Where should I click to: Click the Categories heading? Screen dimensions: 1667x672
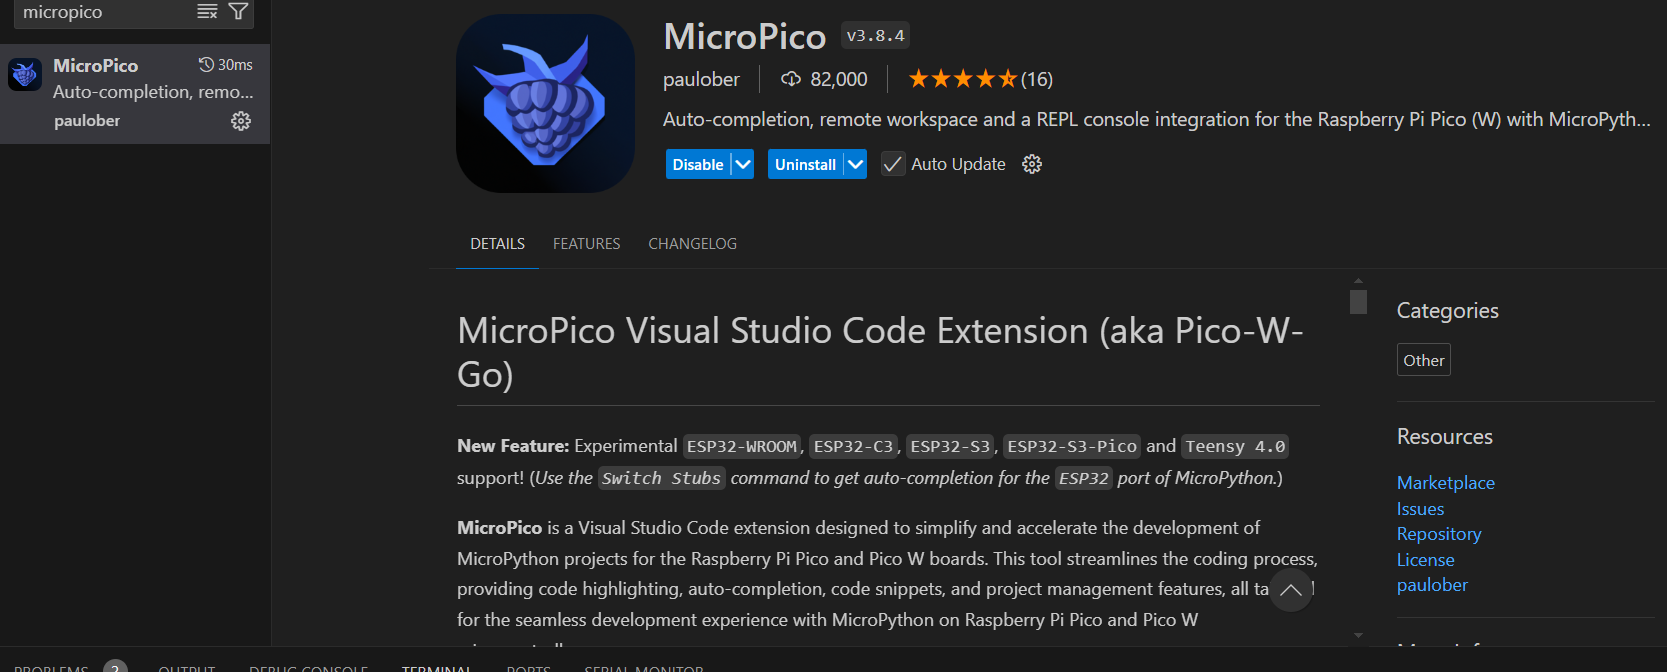pos(1447,311)
